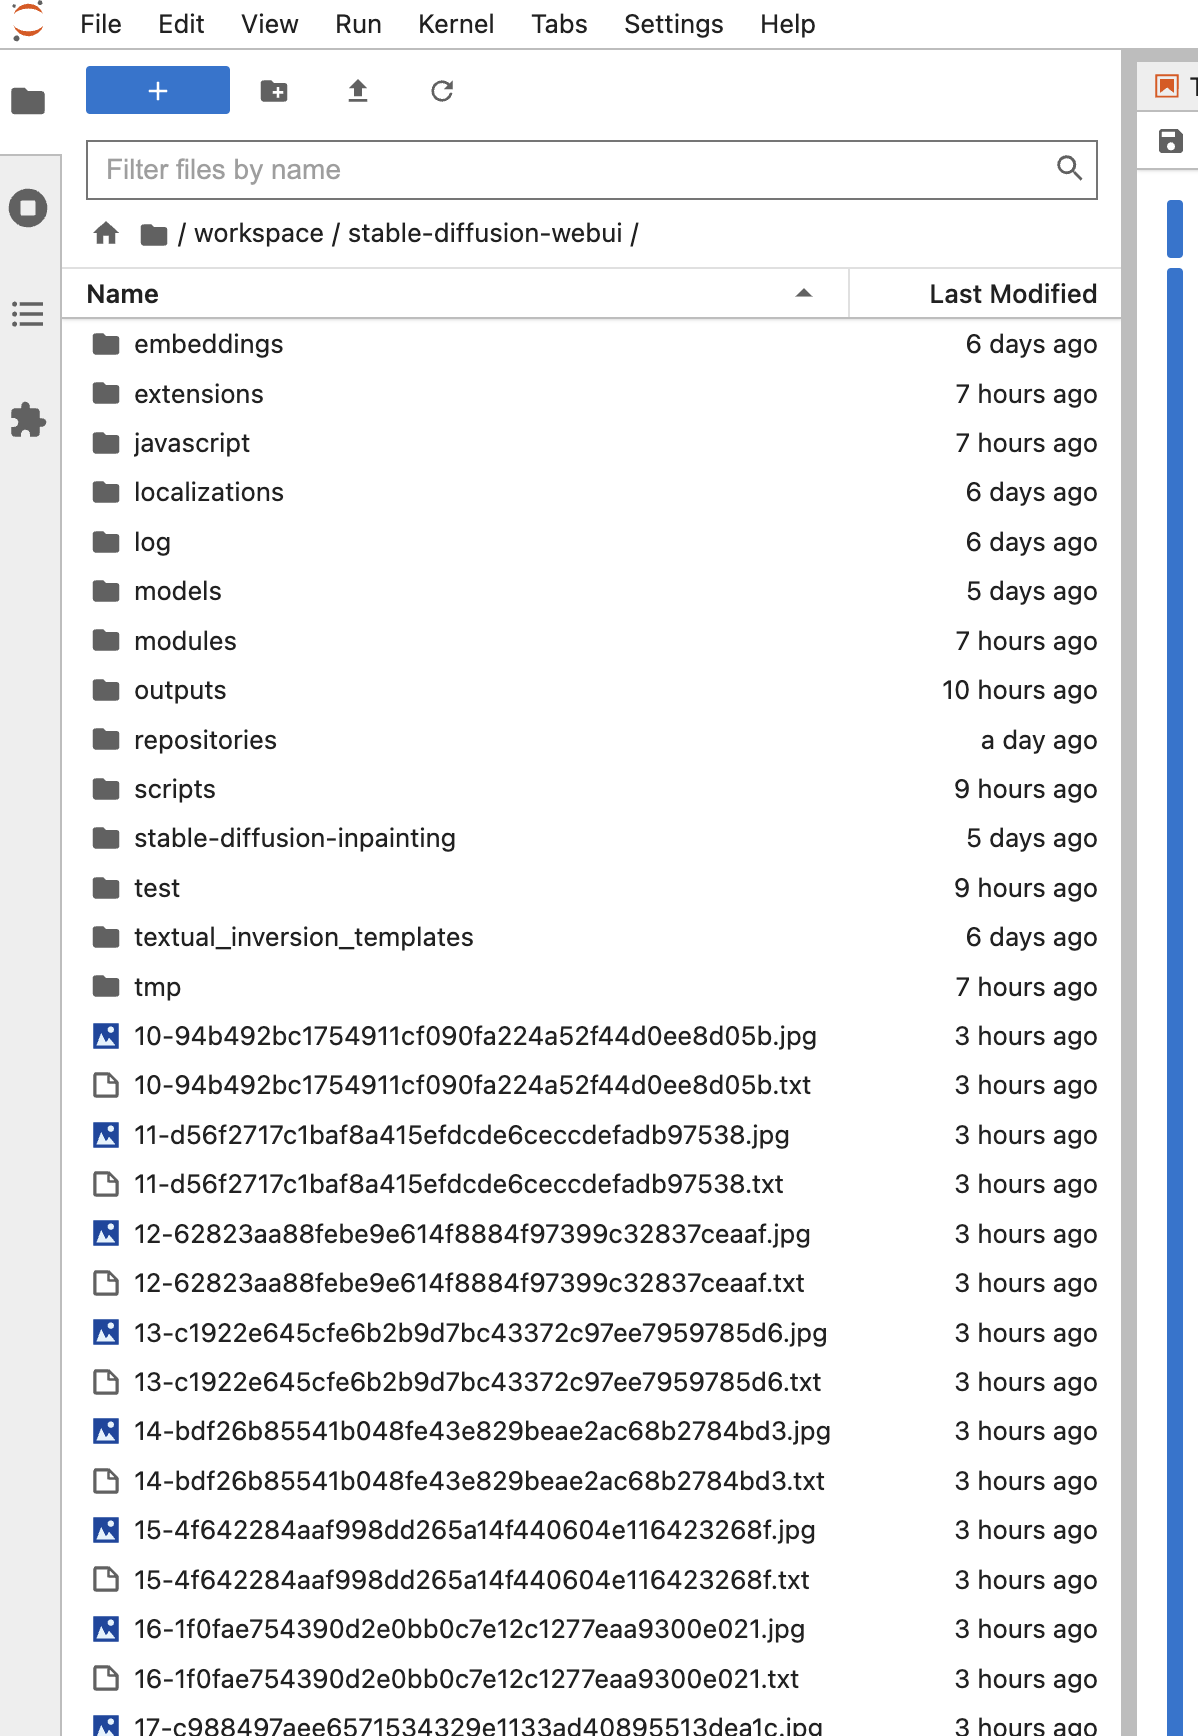Select the 10-94b492 jpg image file
This screenshot has width=1198, height=1736.
[x=475, y=1036]
